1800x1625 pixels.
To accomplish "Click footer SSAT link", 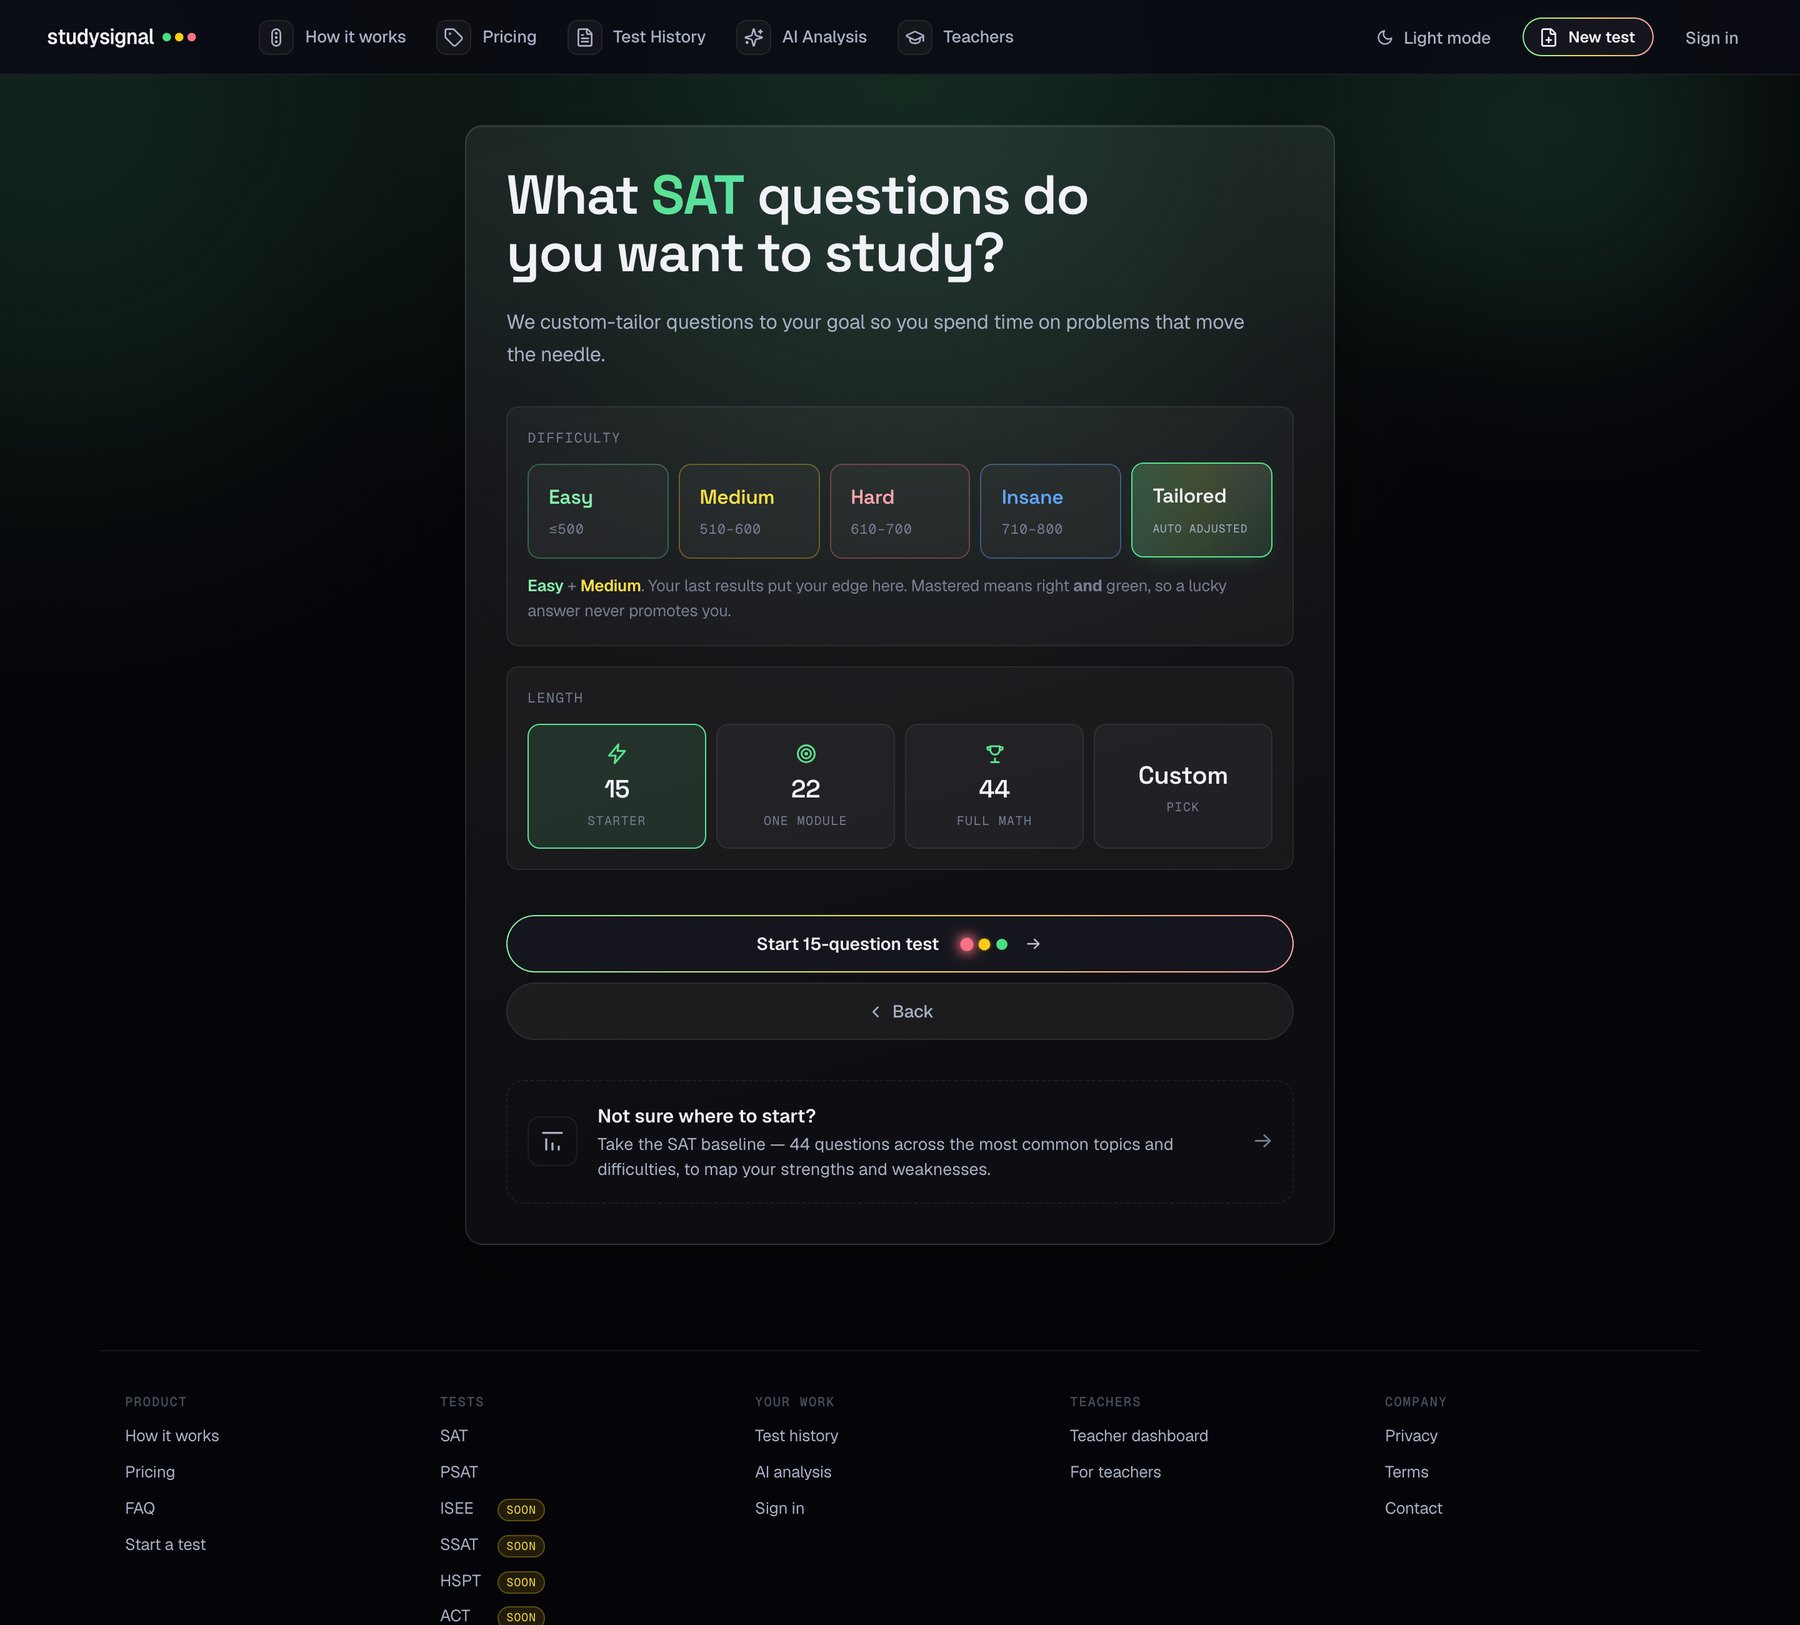I will click(459, 1545).
